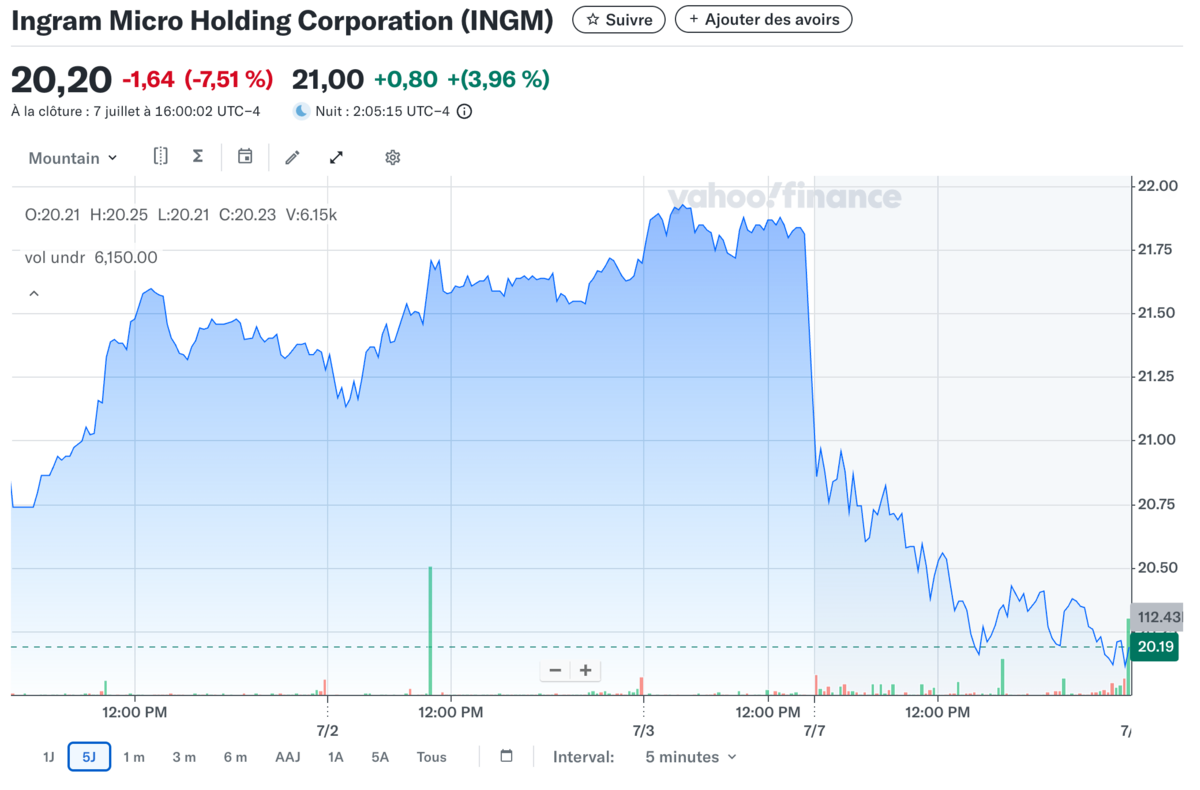Select the pencil drawing tool
Screen dimensions: 1200x790
(x=292, y=157)
